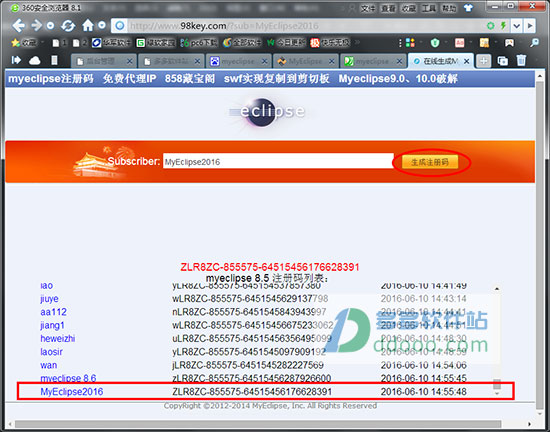Click the go arrow beside address bar

coord(530,26)
